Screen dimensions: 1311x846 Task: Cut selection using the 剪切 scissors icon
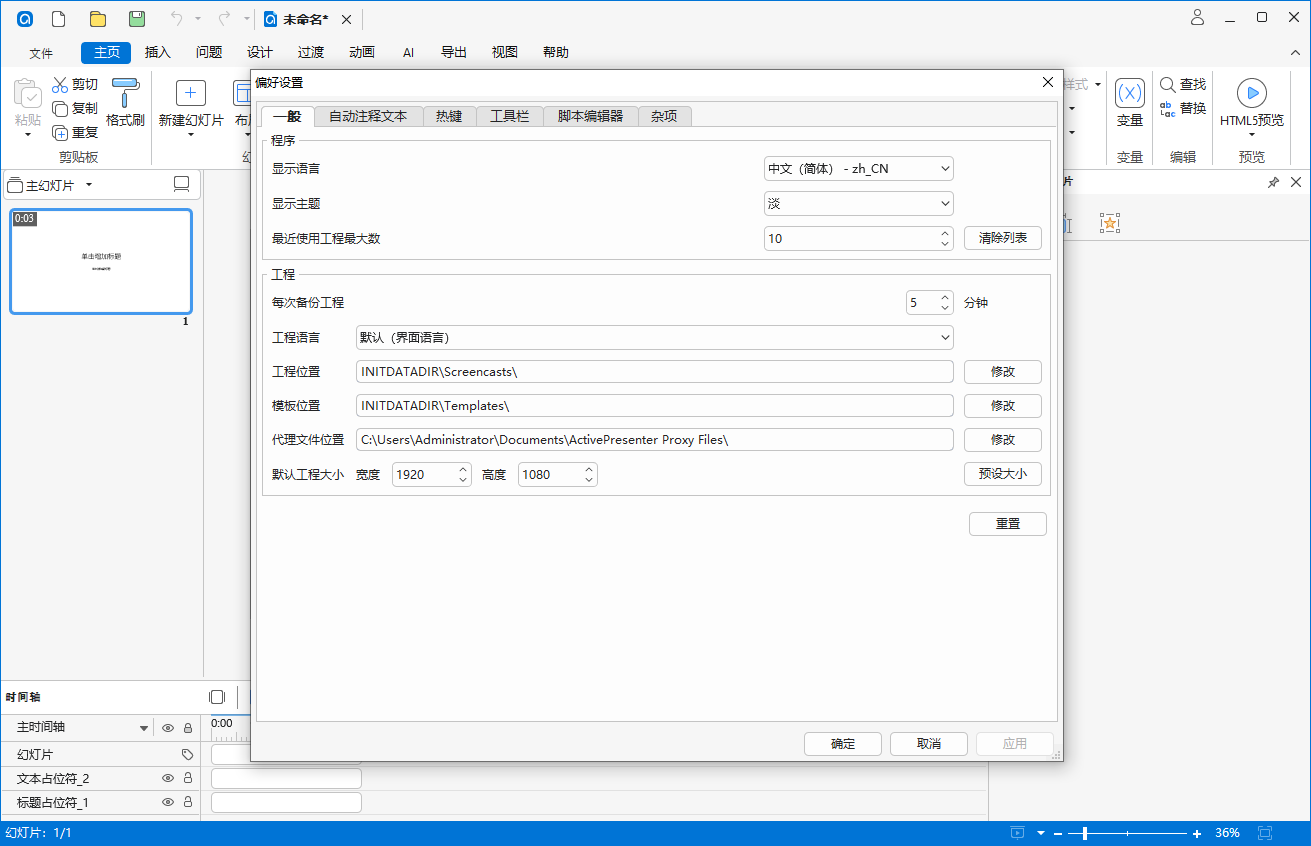coord(61,84)
